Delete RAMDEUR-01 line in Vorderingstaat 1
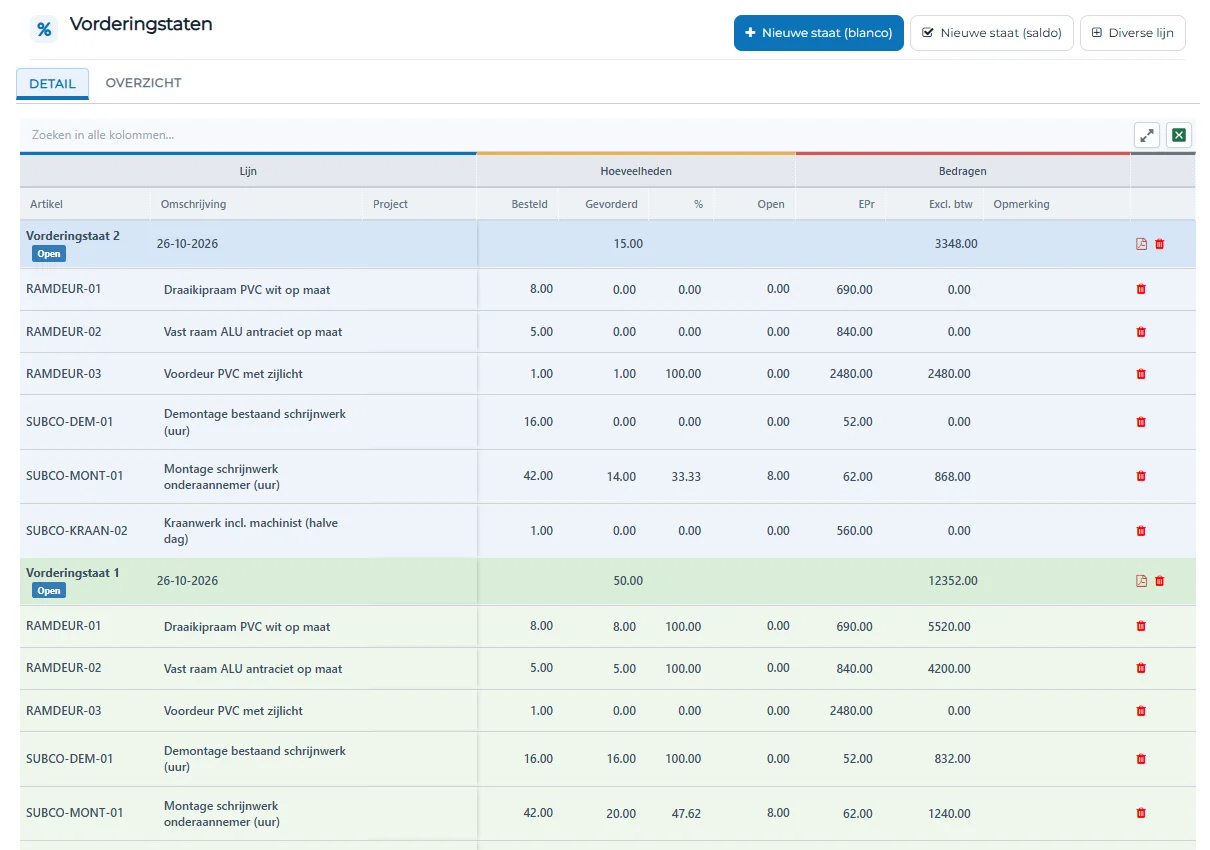The height and width of the screenshot is (850, 1210). coord(1141,626)
